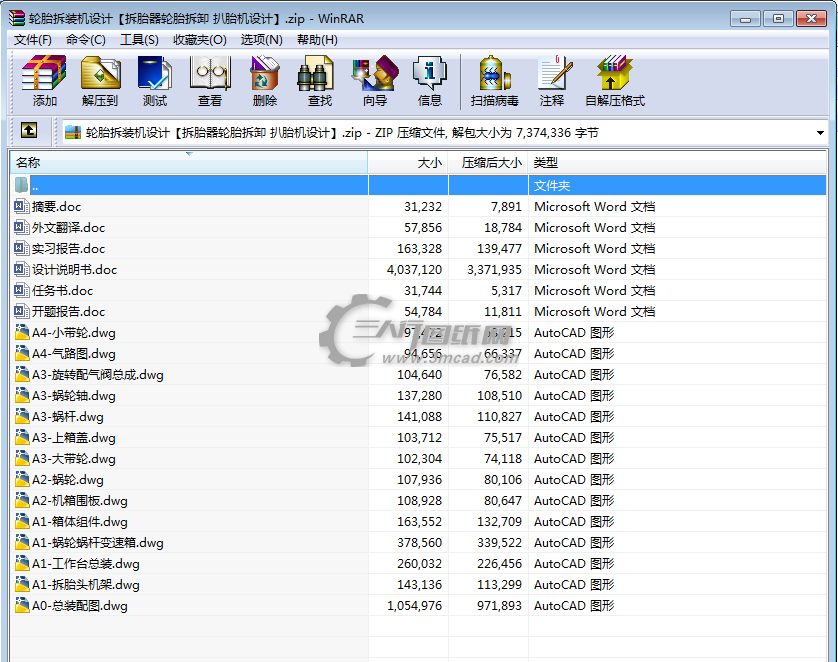Screen dimensions: 838x662
Task: Open the 文件(F) menu
Action: tap(32, 40)
